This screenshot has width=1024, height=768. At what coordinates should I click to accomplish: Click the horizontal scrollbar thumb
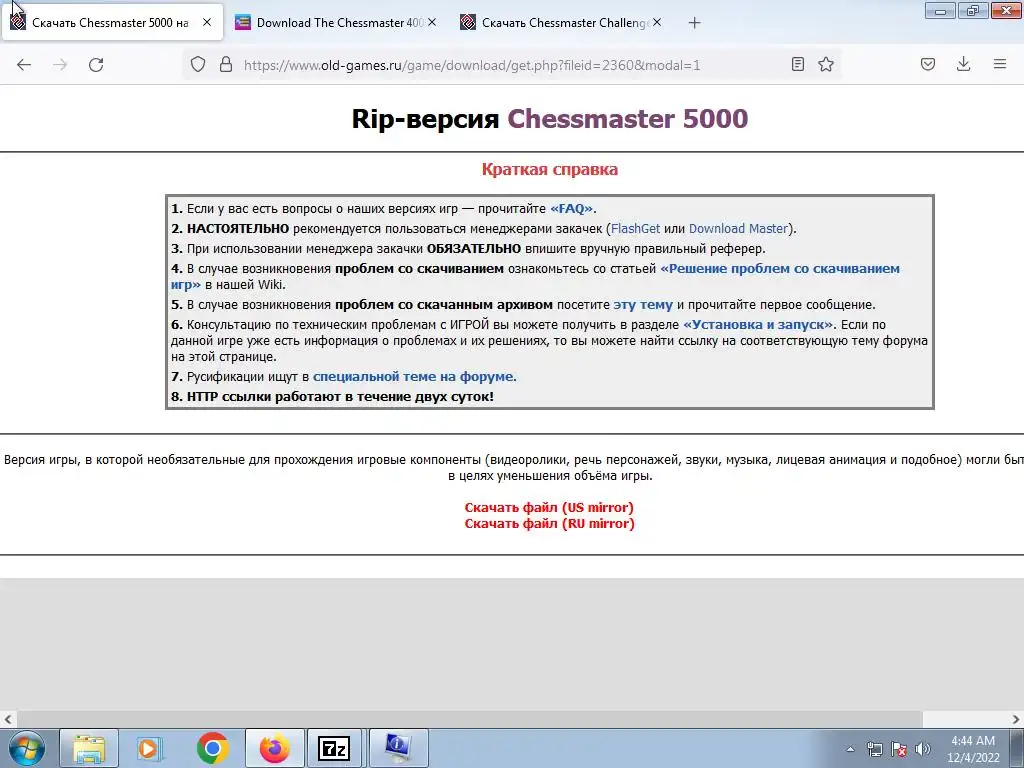point(469,719)
